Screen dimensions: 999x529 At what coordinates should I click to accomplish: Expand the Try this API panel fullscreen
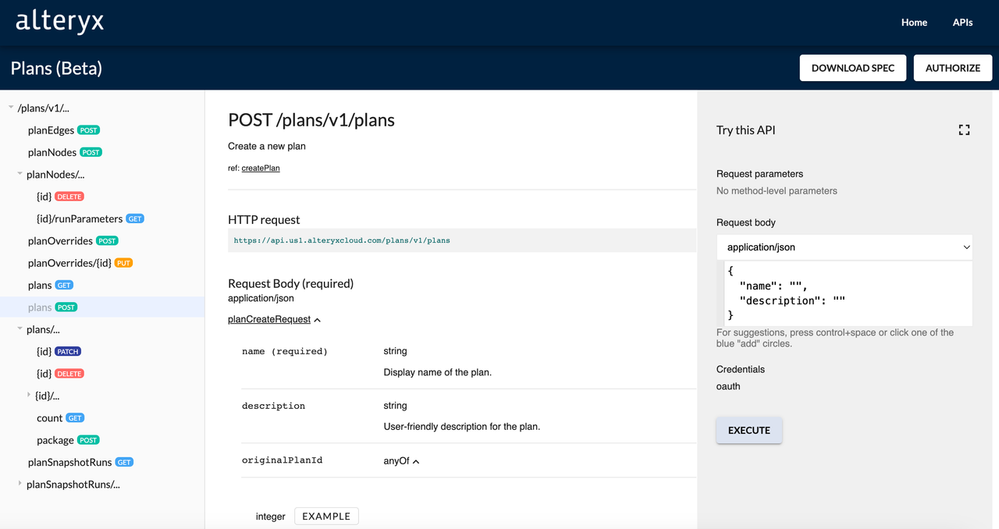964,130
